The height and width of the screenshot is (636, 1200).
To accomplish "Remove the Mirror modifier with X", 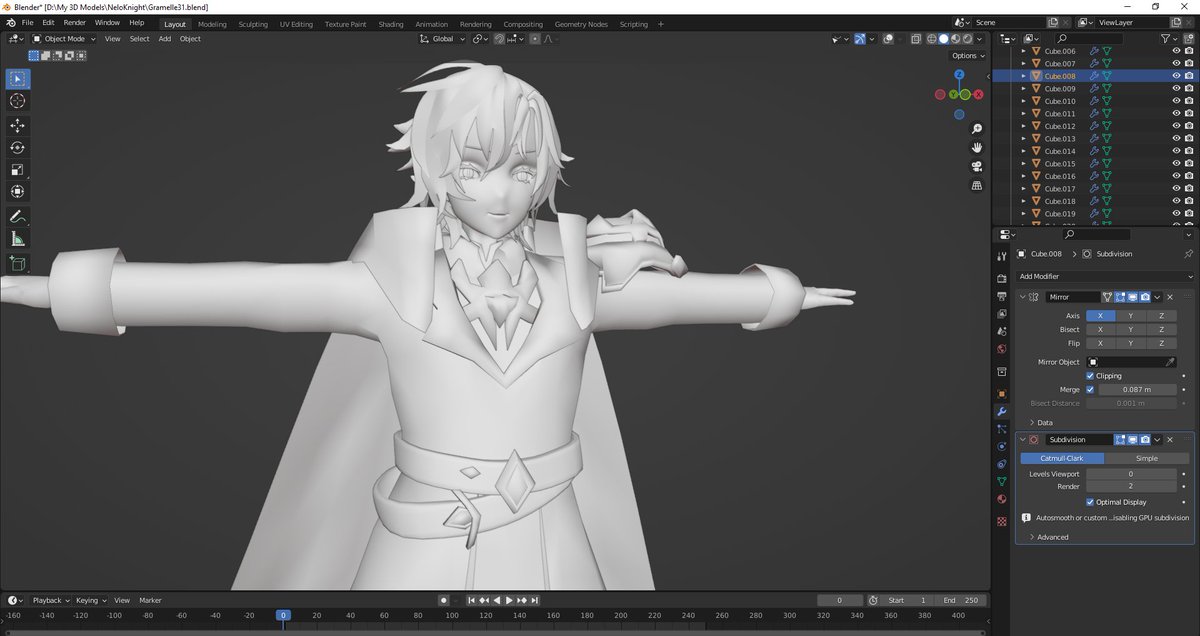I will (1169, 297).
